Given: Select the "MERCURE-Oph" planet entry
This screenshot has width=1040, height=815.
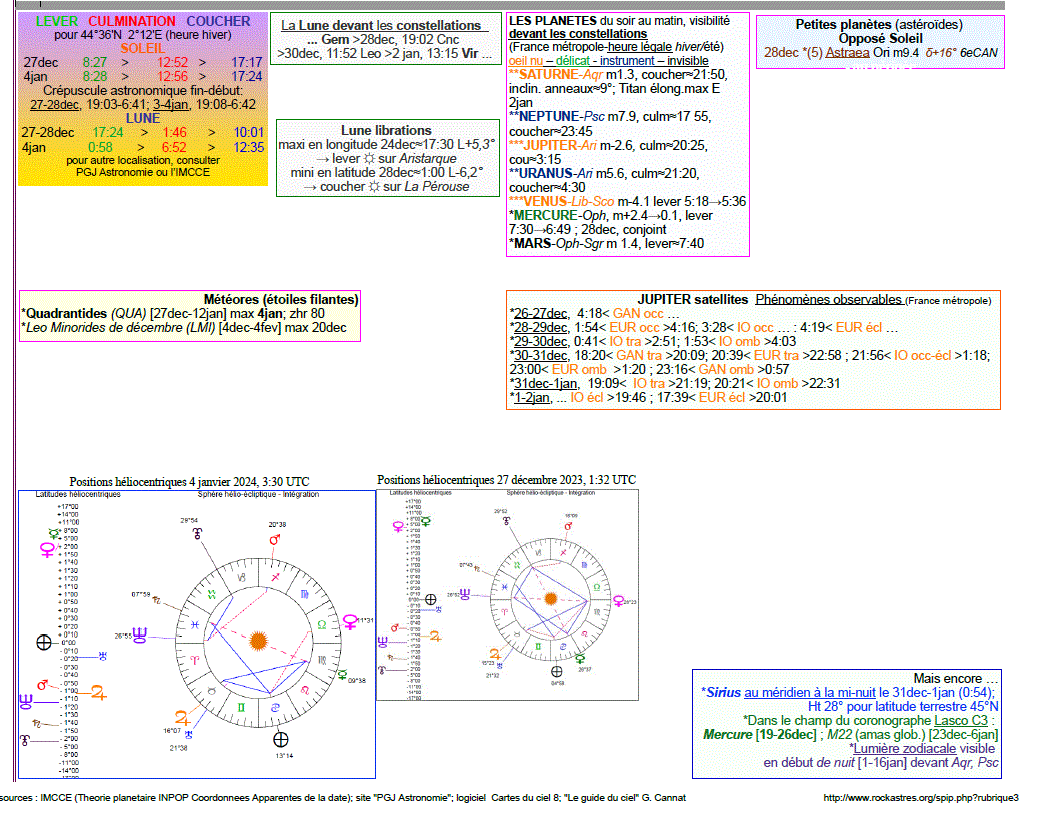Looking at the screenshot, I should (x=560, y=216).
